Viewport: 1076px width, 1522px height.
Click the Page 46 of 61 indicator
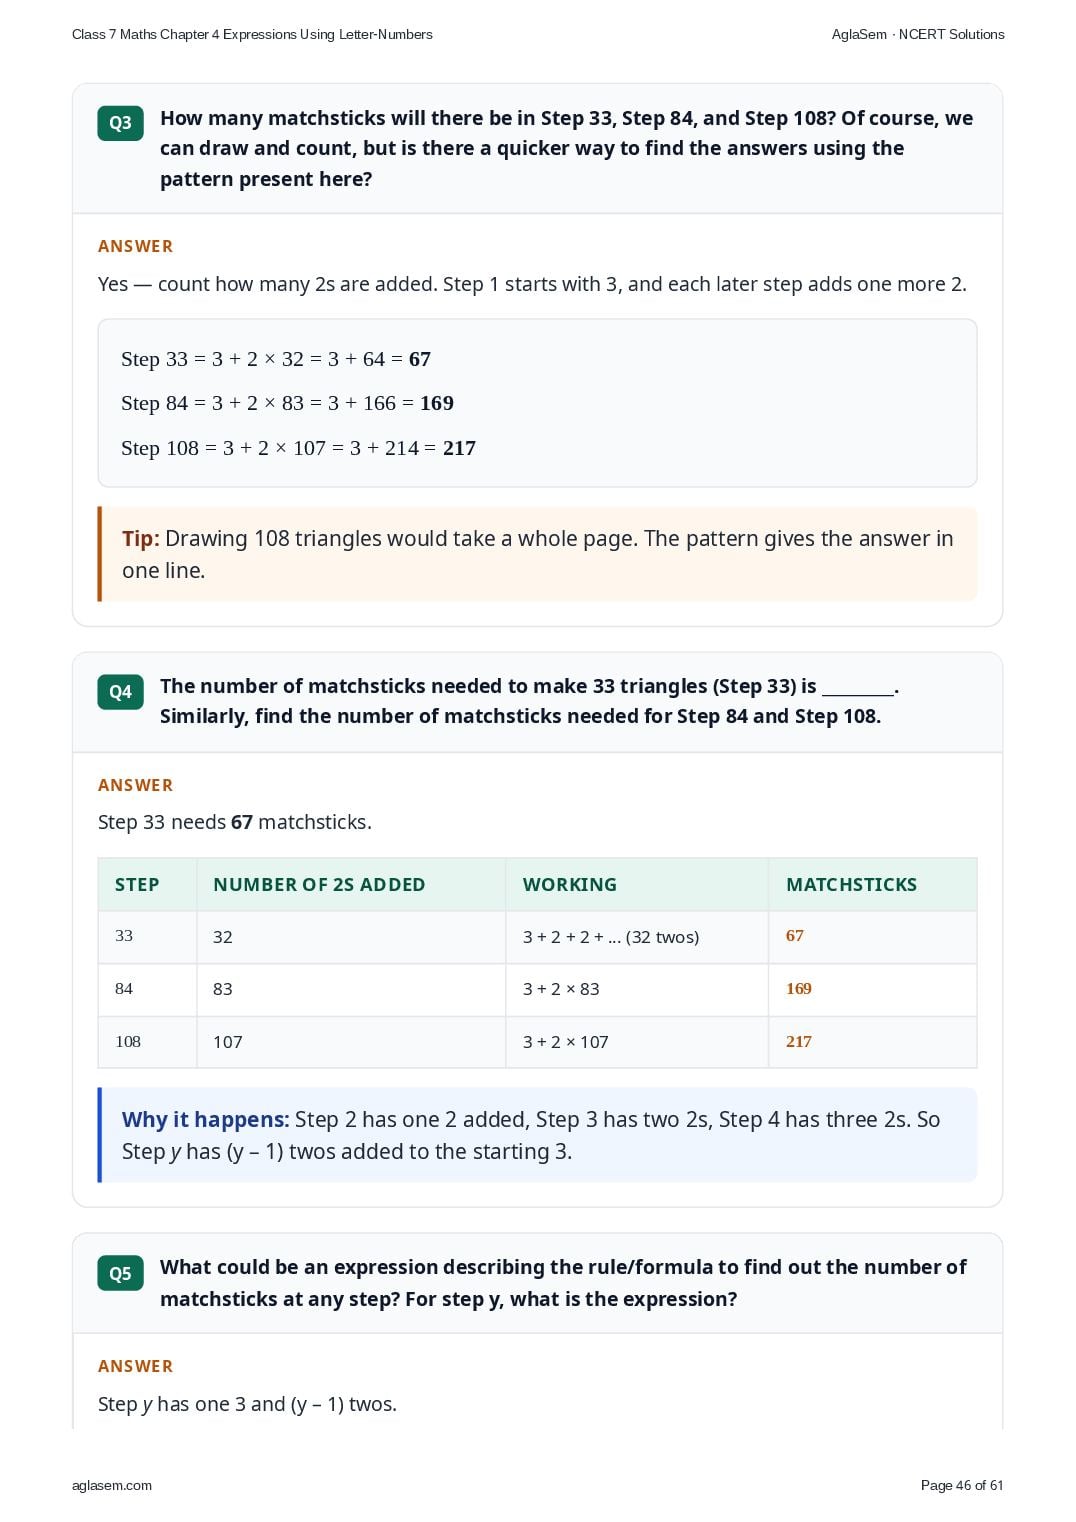961,1485
